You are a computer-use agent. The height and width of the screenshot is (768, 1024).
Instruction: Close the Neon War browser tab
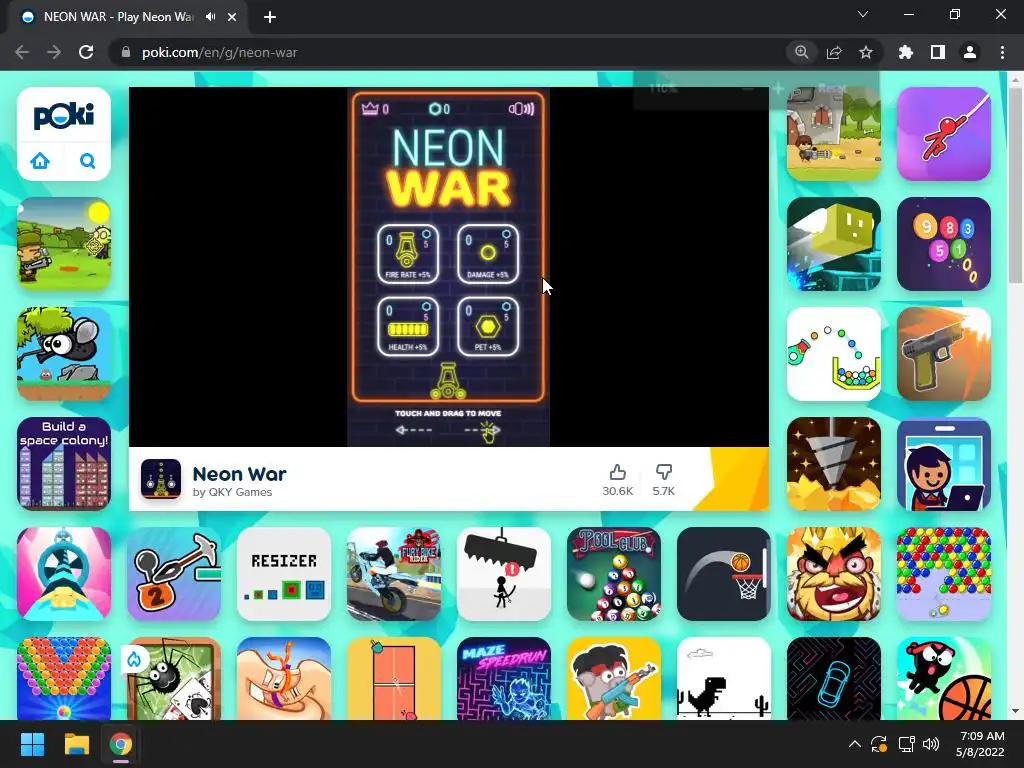(x=232, y=17)
